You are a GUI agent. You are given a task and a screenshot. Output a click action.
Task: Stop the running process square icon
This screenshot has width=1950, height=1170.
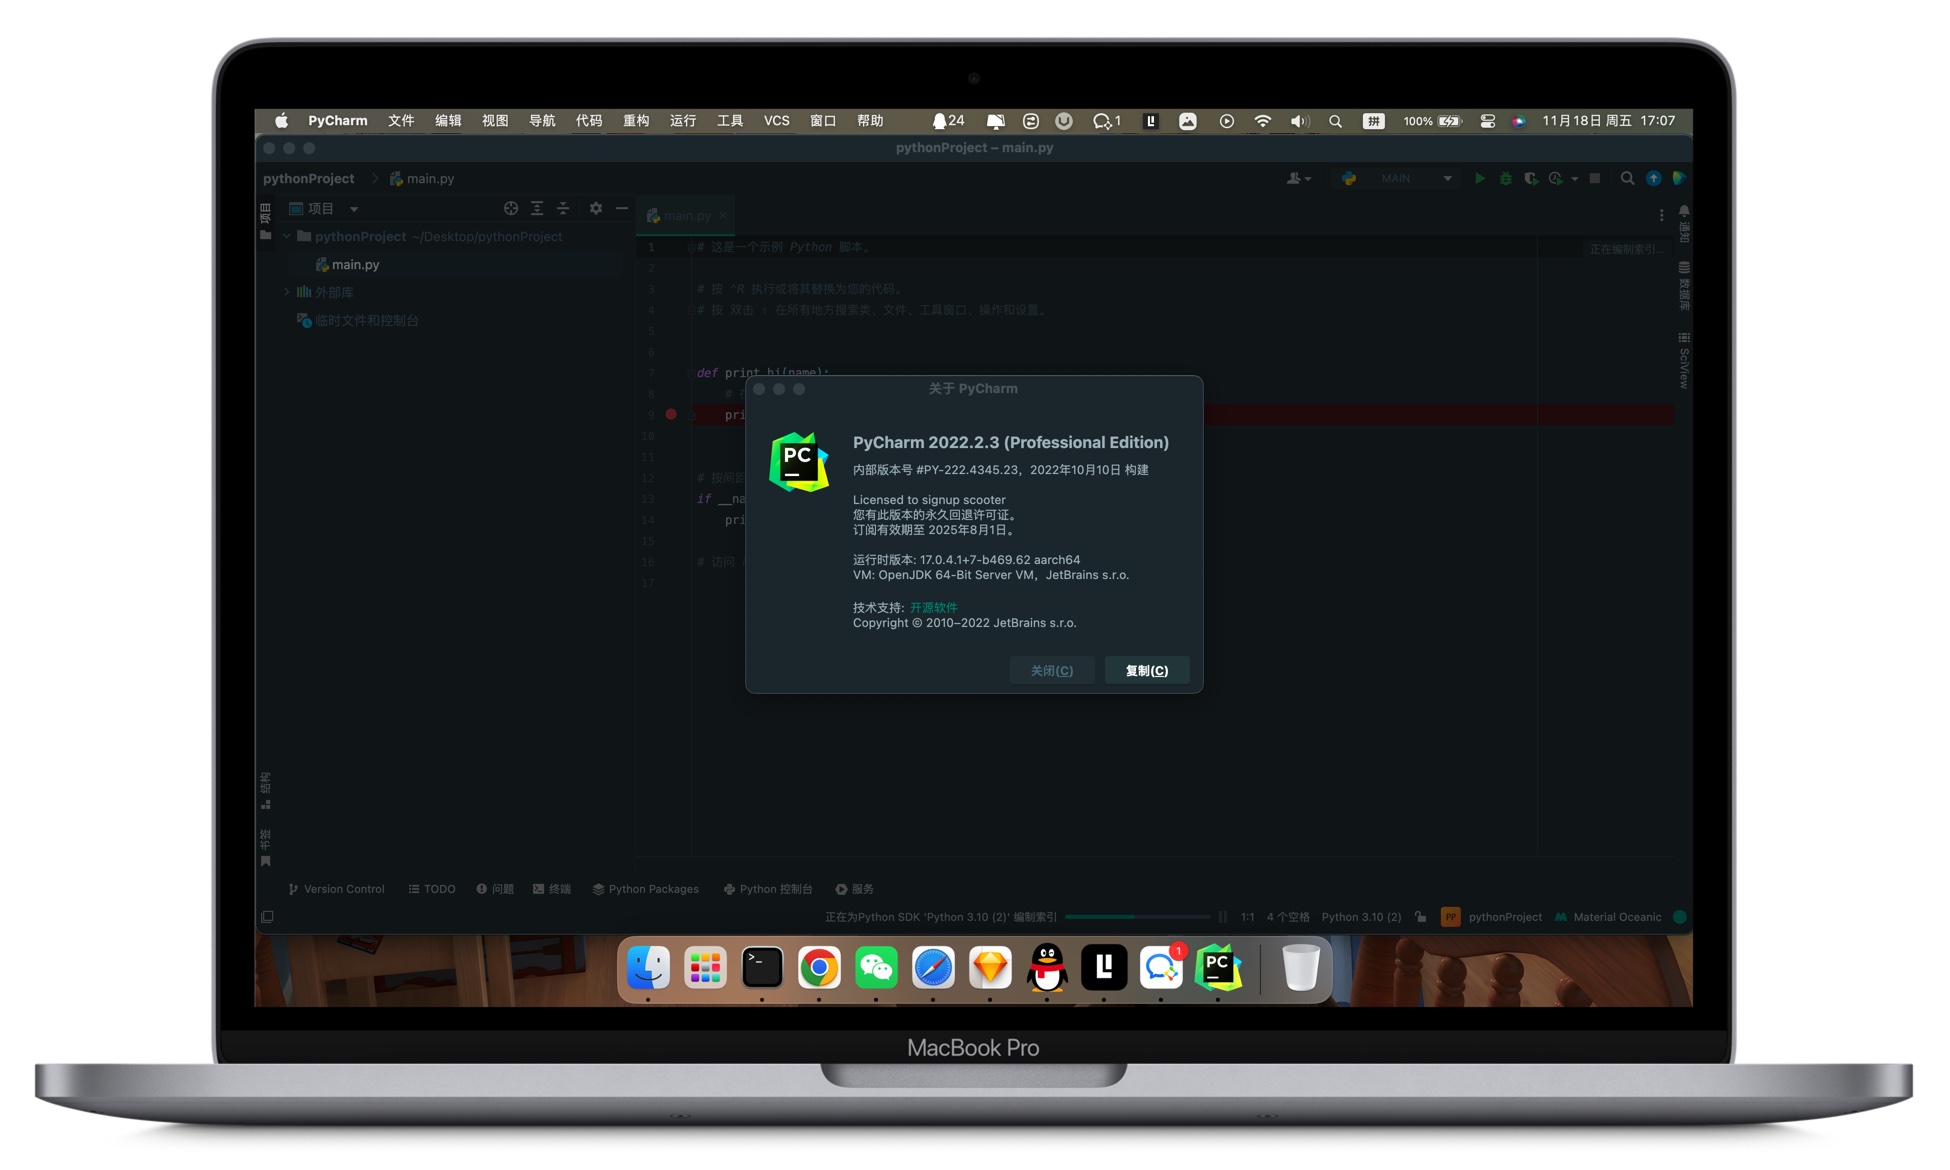(x=1595, y=178)
